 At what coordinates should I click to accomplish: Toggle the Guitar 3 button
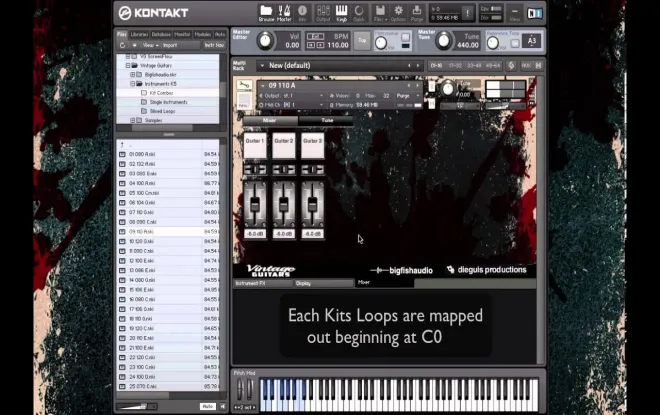[313, 146]
